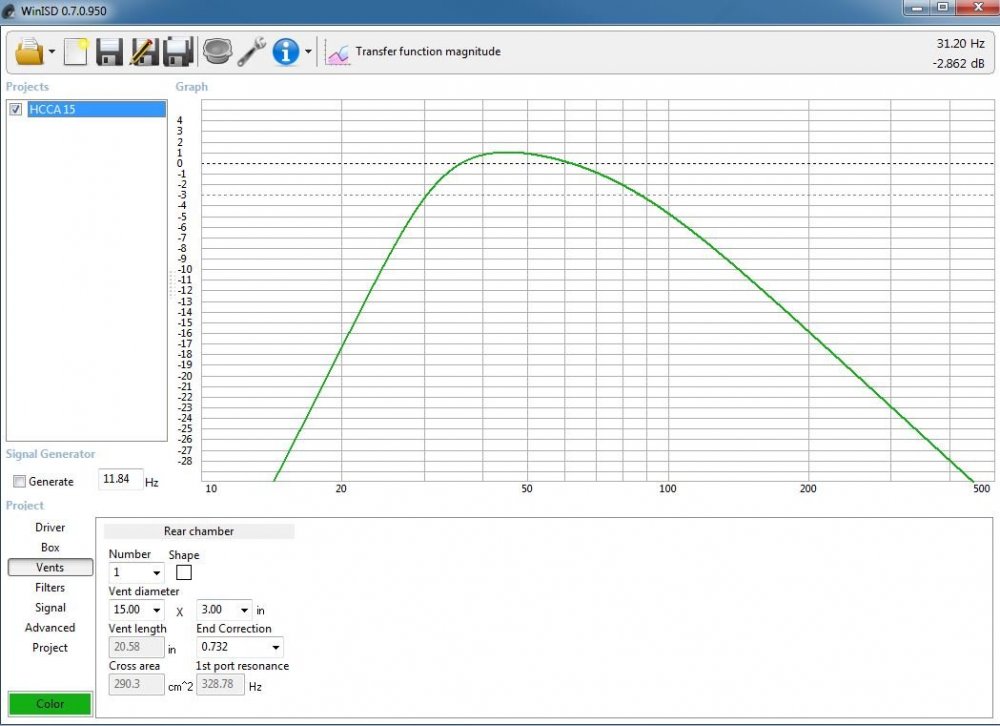This screenshot has height=726, width=1000.
Task: Click the green Color button
Action: tap(49, 703)
